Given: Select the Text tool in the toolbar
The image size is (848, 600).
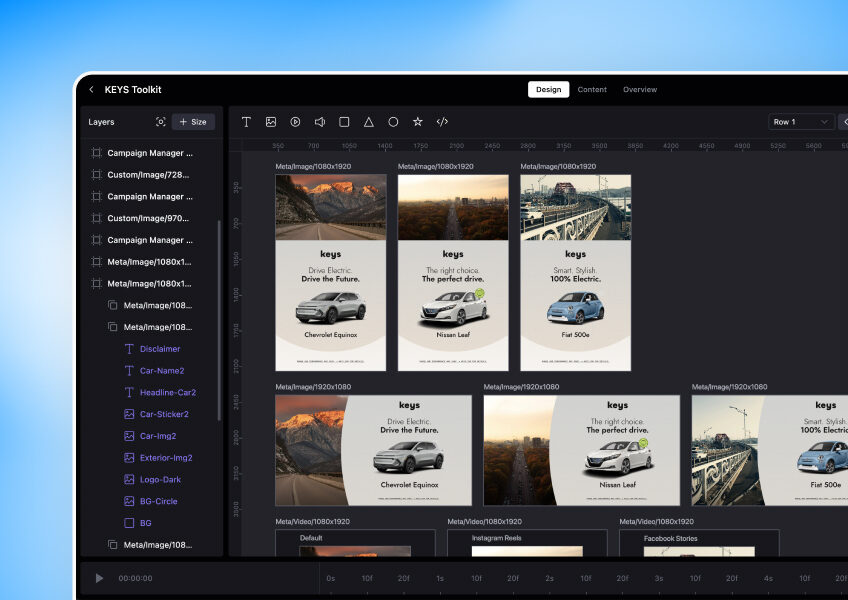Looking at the screenshot, I should [x=246, y=122].
